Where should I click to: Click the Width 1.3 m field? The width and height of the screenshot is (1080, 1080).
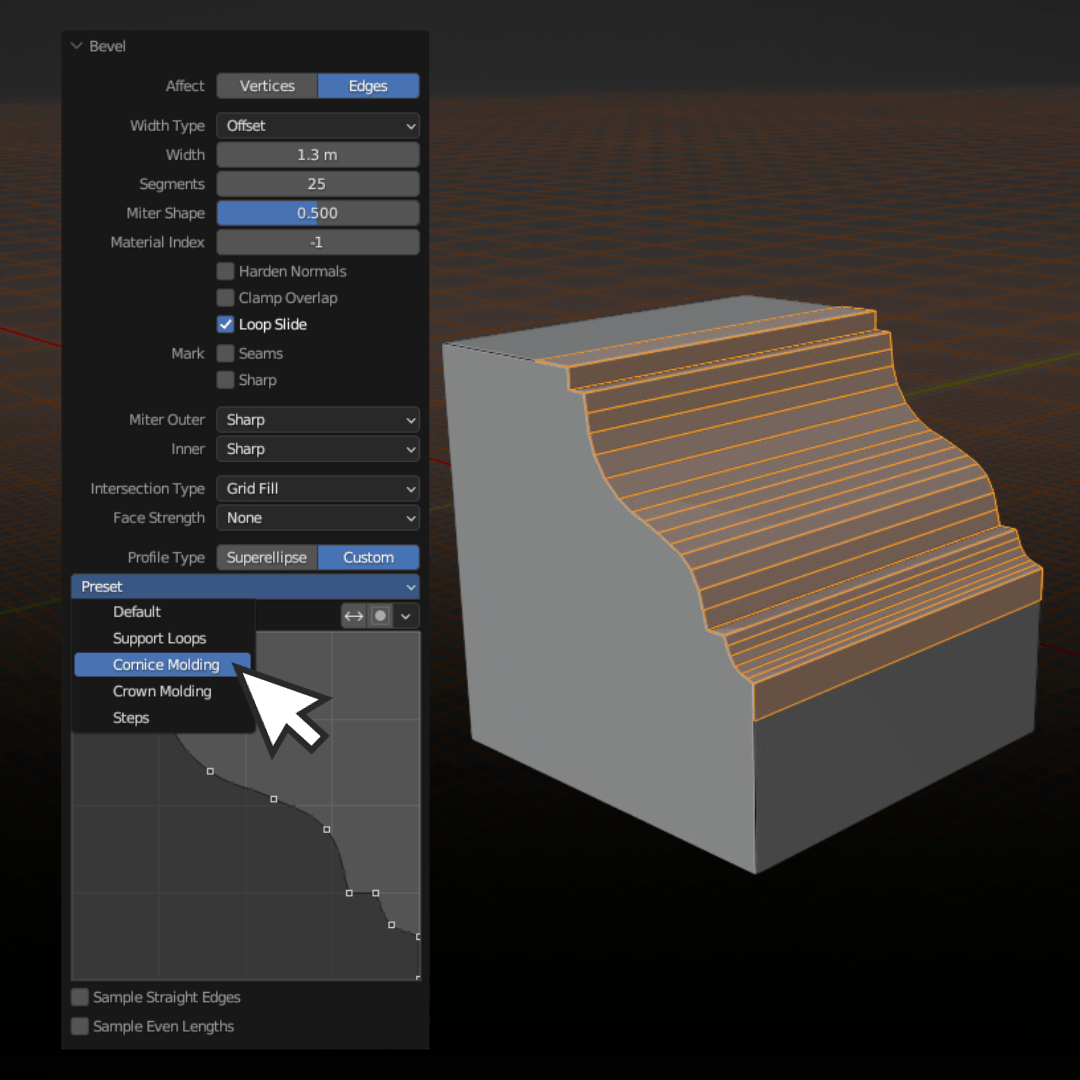click(318, 155)
